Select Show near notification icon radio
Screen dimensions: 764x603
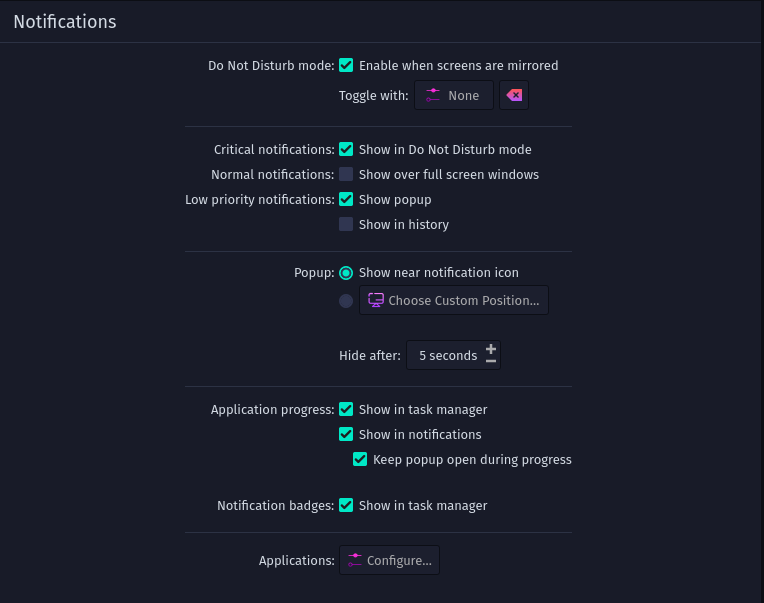coord(346,273)
